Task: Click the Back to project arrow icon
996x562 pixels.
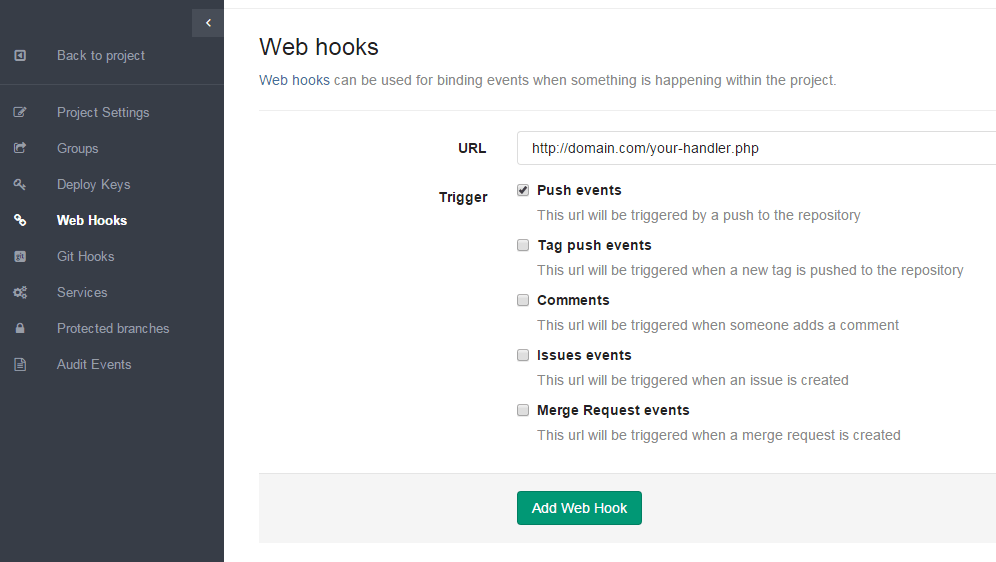Action: (x=20, y=56)
